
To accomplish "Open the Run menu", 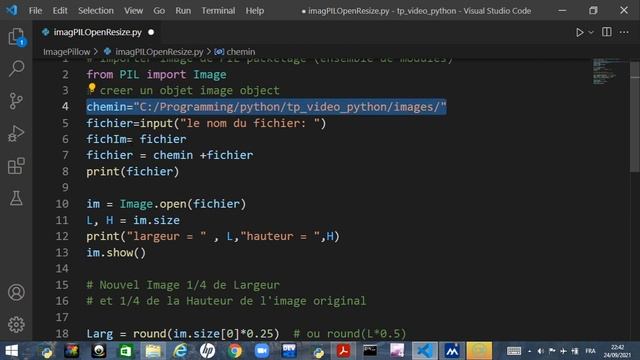I will 183,11.
